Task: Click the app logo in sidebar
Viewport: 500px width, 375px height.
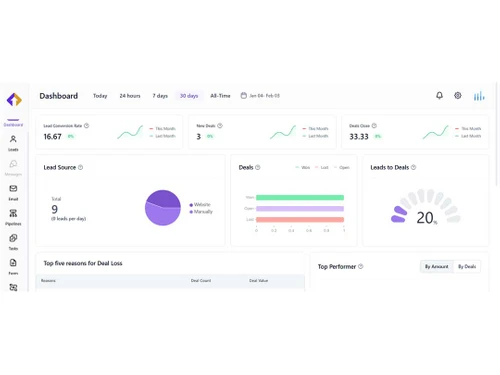Action: pyautogui.click(x=14, y=99)
